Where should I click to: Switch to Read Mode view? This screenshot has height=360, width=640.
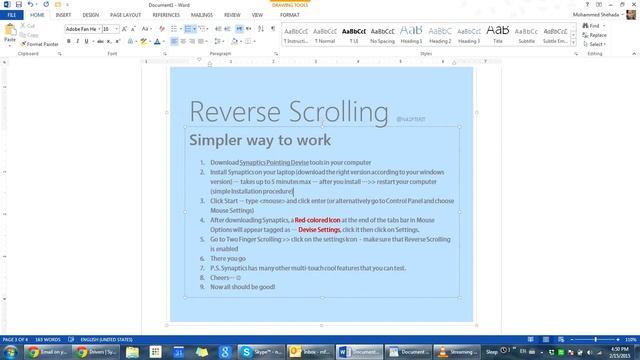point(531,340)
